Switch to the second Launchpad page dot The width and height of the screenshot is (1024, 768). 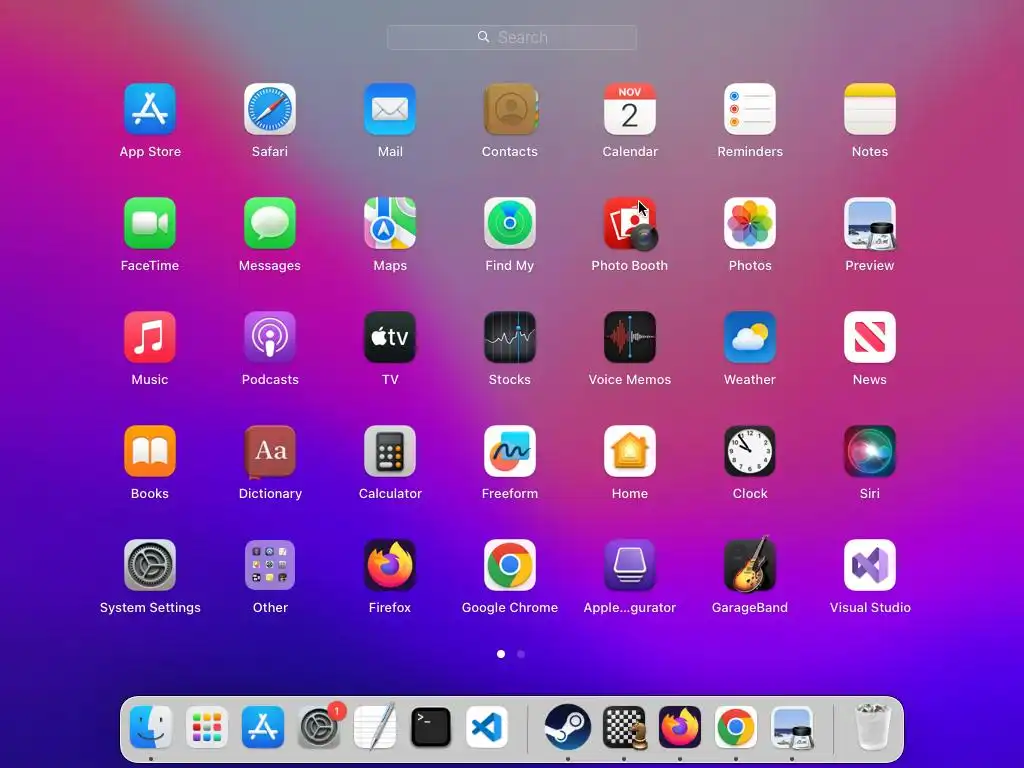pyautogui.click(x=521, y=654)
